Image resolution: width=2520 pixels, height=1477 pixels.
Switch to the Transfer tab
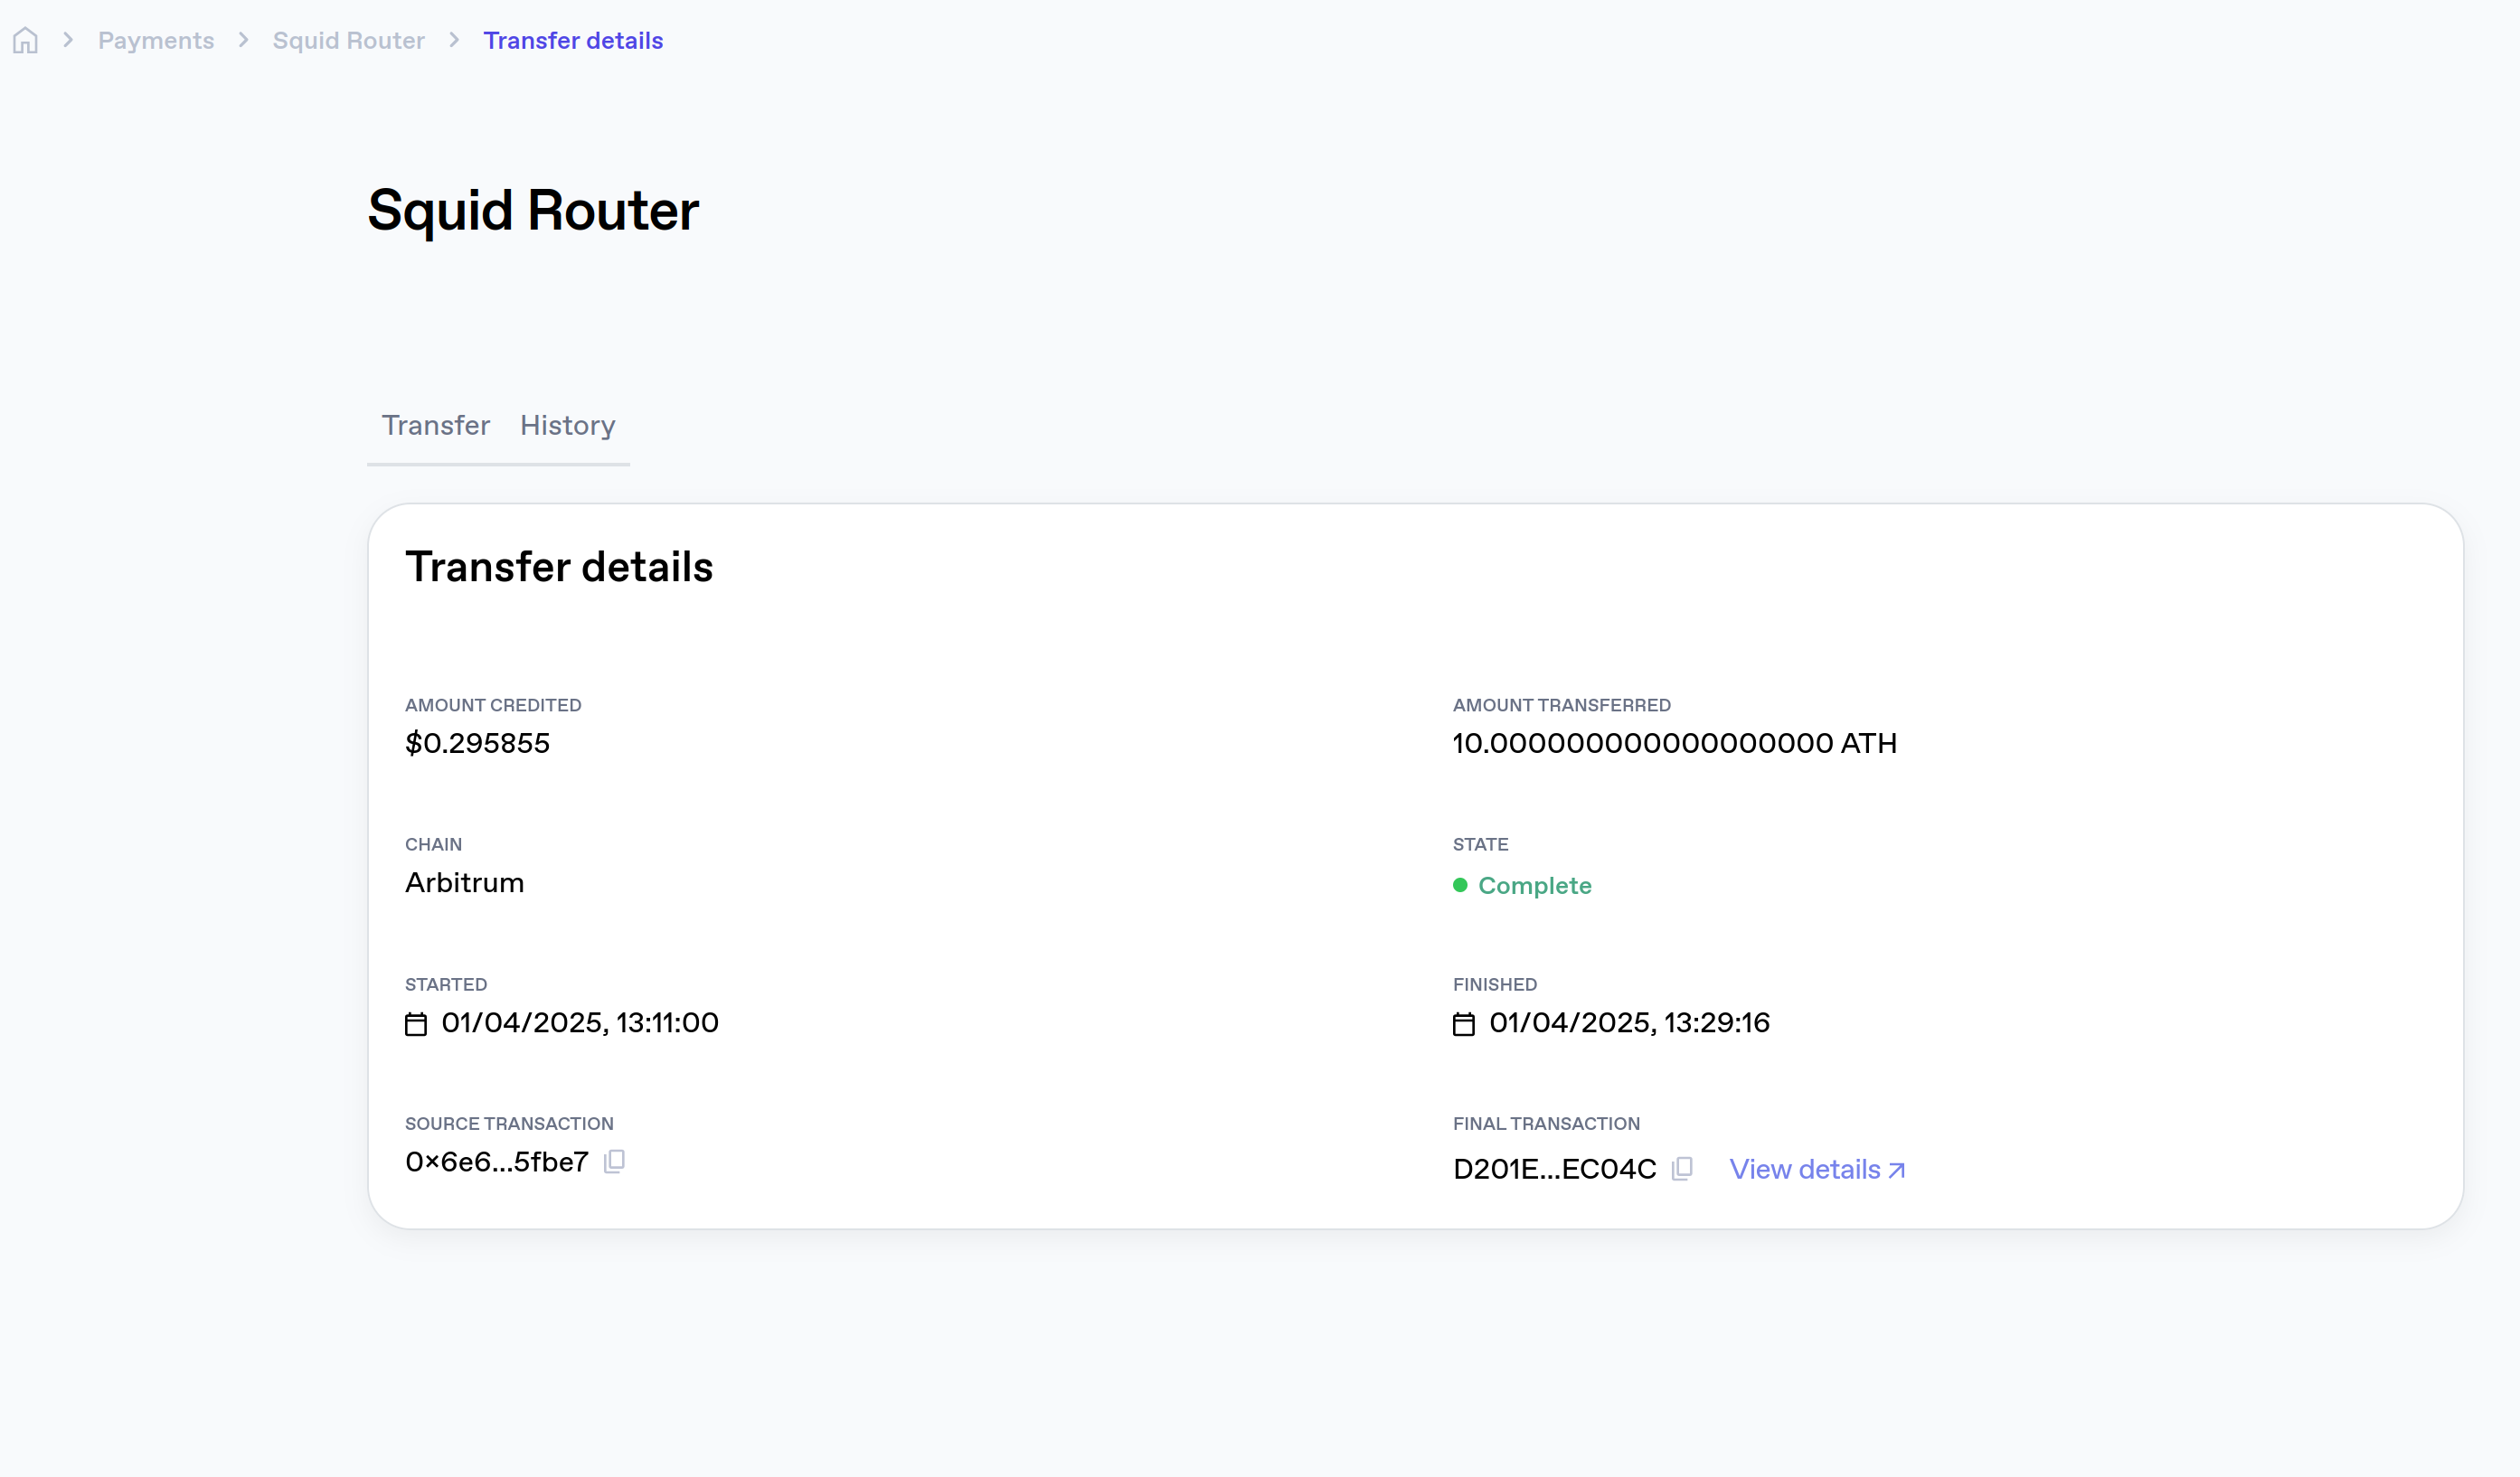[436, 425]
